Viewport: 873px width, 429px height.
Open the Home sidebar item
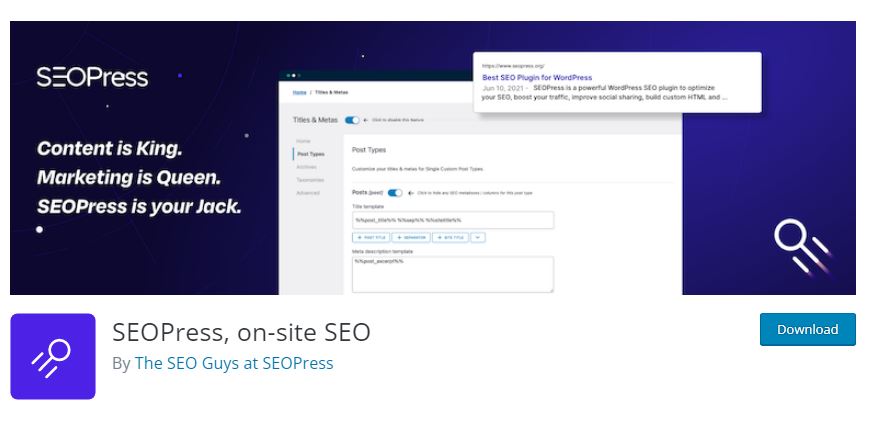pos(303,141)
